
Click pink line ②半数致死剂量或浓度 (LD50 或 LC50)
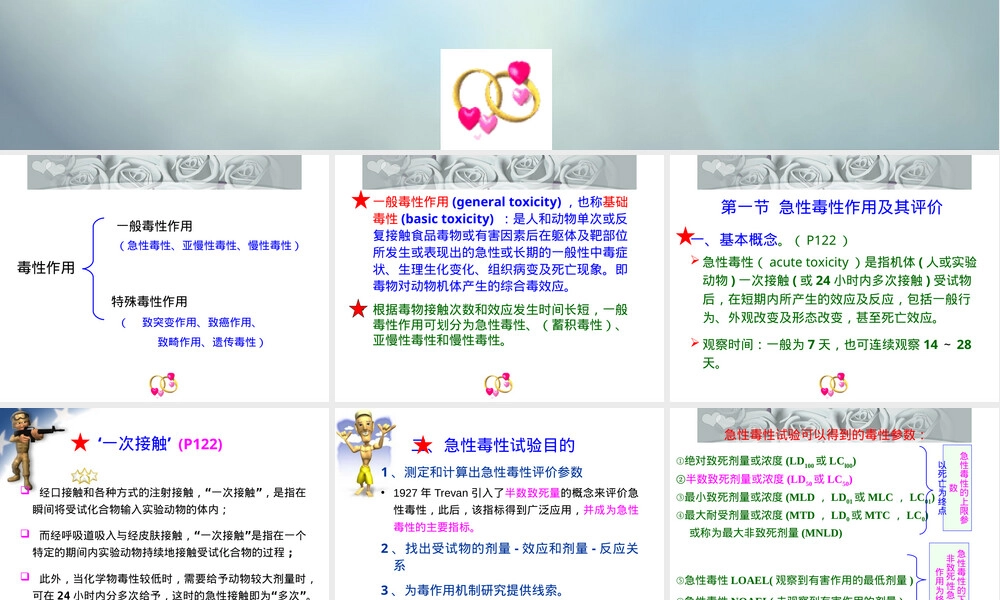click(x=764, y=479)
